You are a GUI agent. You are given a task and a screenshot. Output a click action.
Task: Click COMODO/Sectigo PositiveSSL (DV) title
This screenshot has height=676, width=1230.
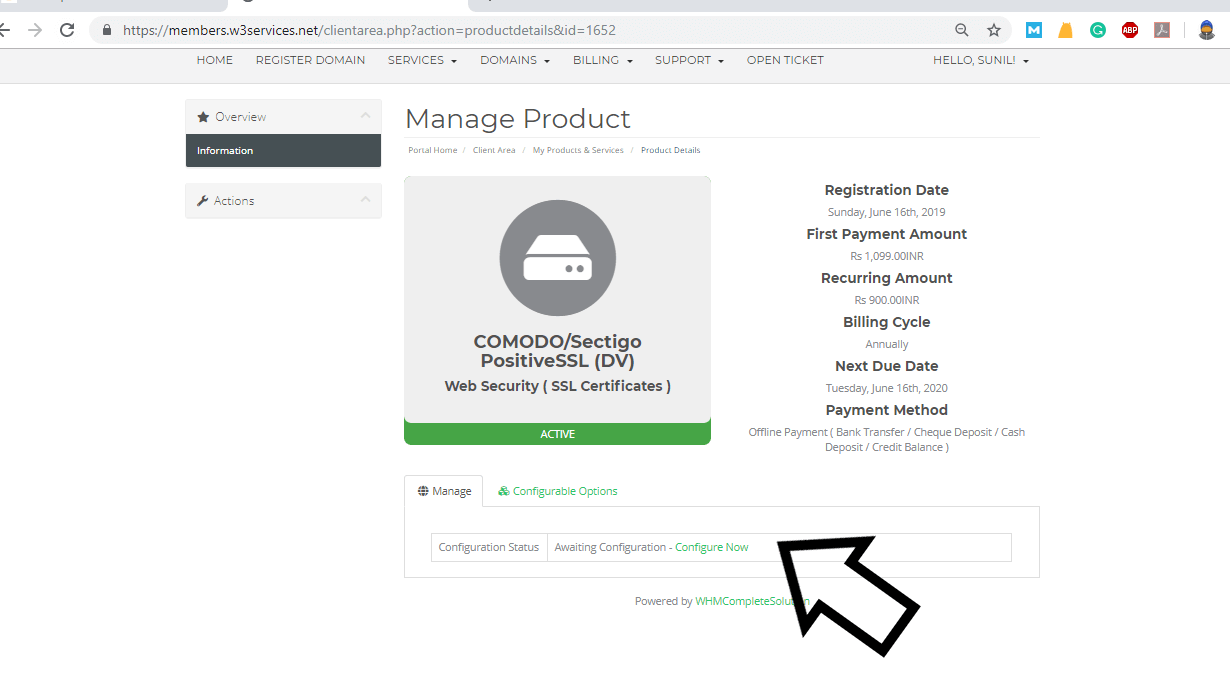coord(558,352)
